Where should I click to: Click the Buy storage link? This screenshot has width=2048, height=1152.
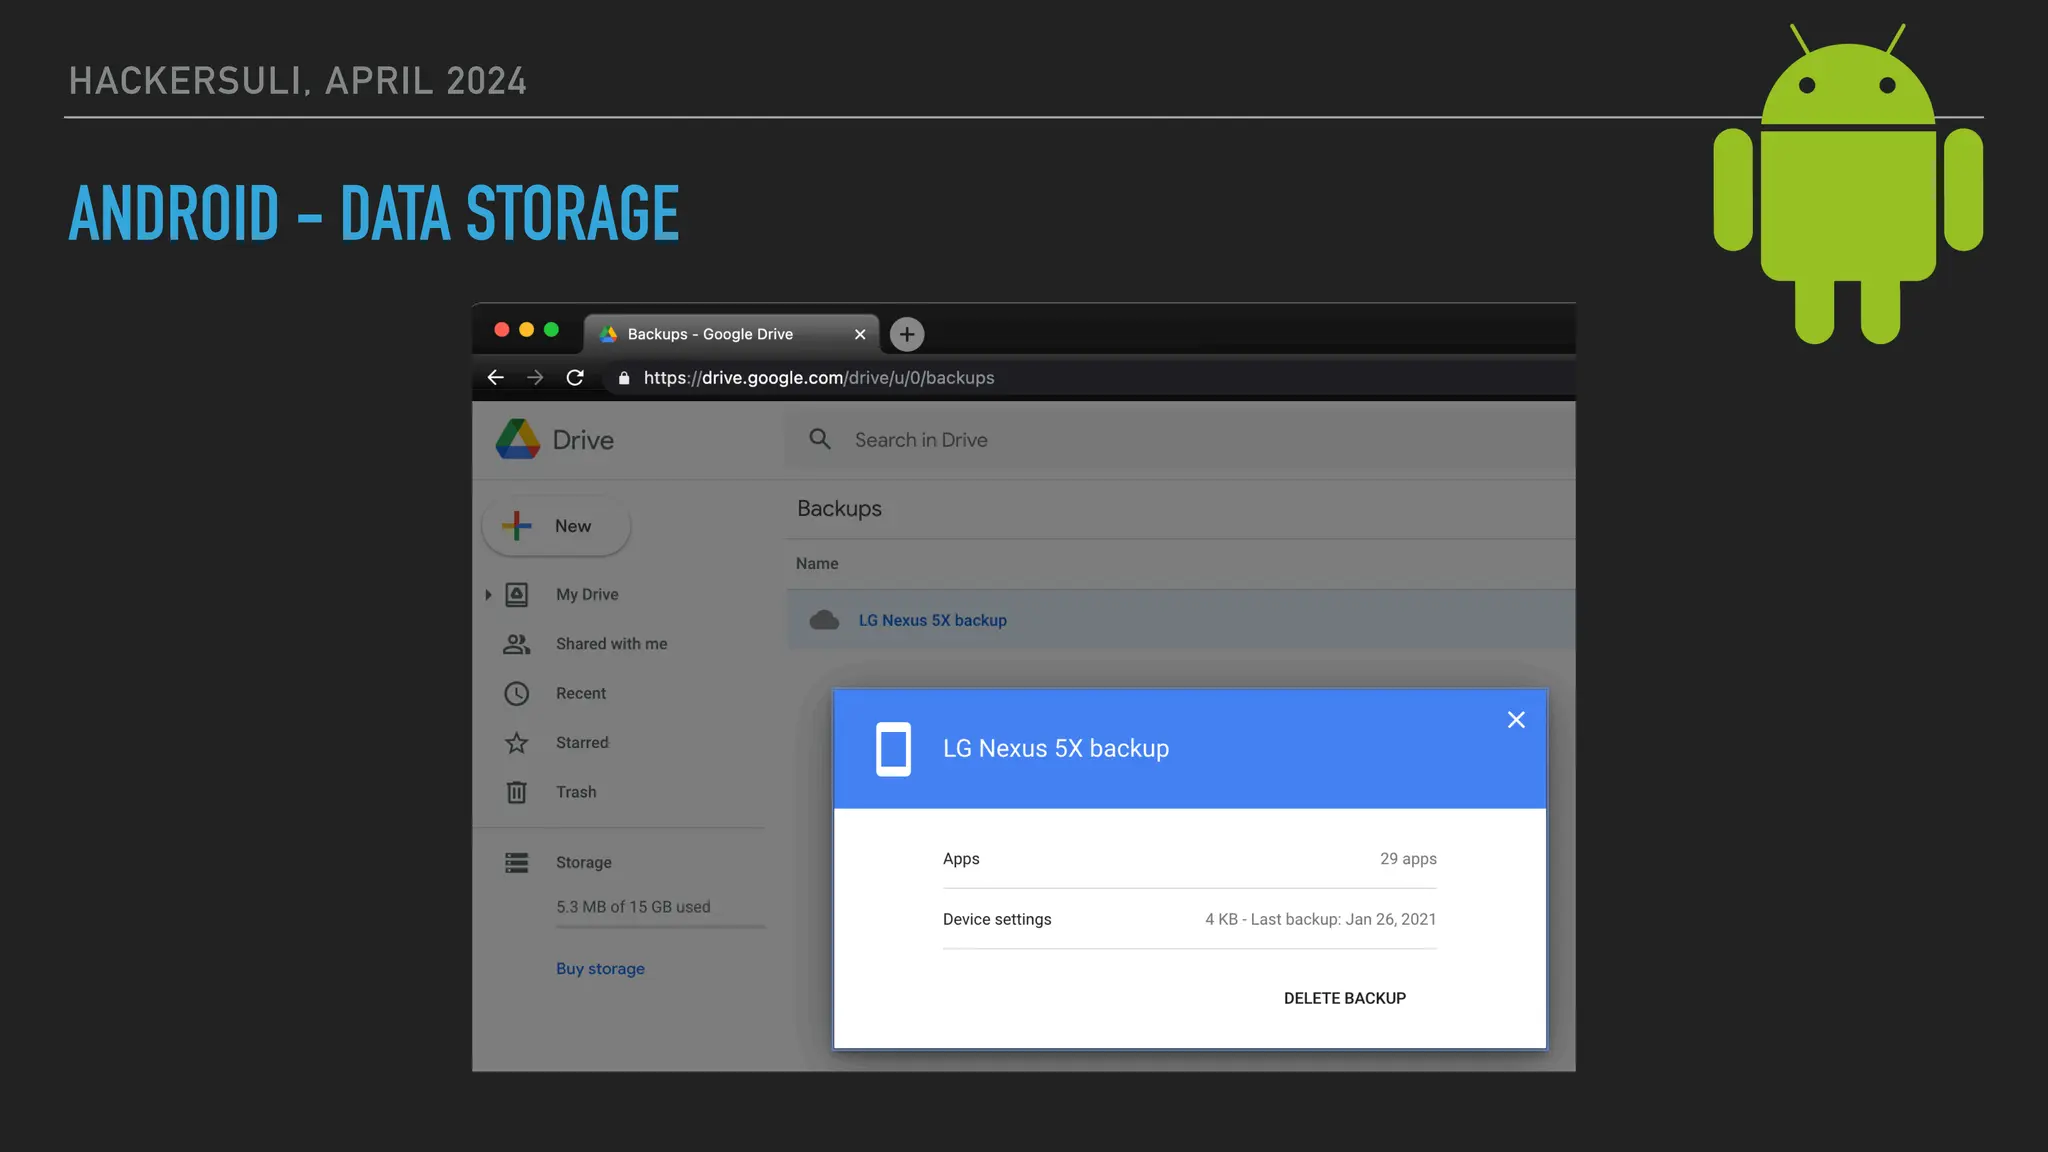pos(600,968)
